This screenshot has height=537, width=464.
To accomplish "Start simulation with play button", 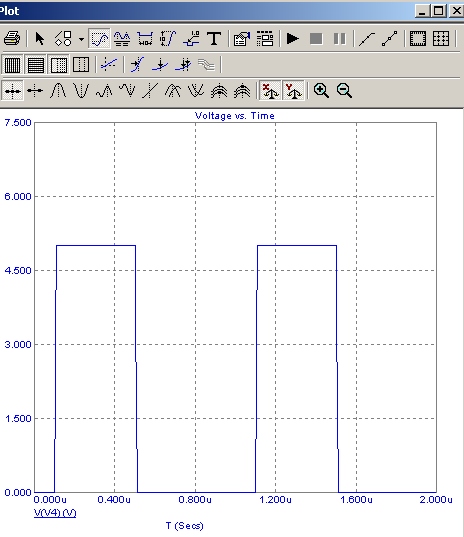I will tap(292, 38).
